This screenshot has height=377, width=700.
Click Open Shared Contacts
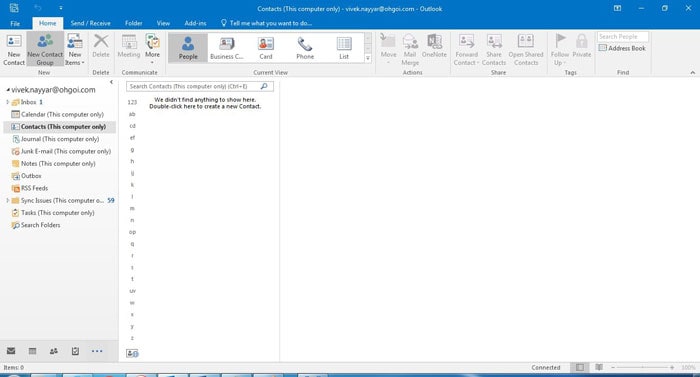pyautogui.click(x=526, y=49)
